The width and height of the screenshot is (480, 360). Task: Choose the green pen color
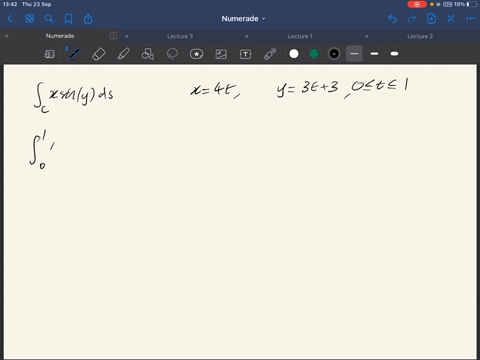(x=314, y=54)
